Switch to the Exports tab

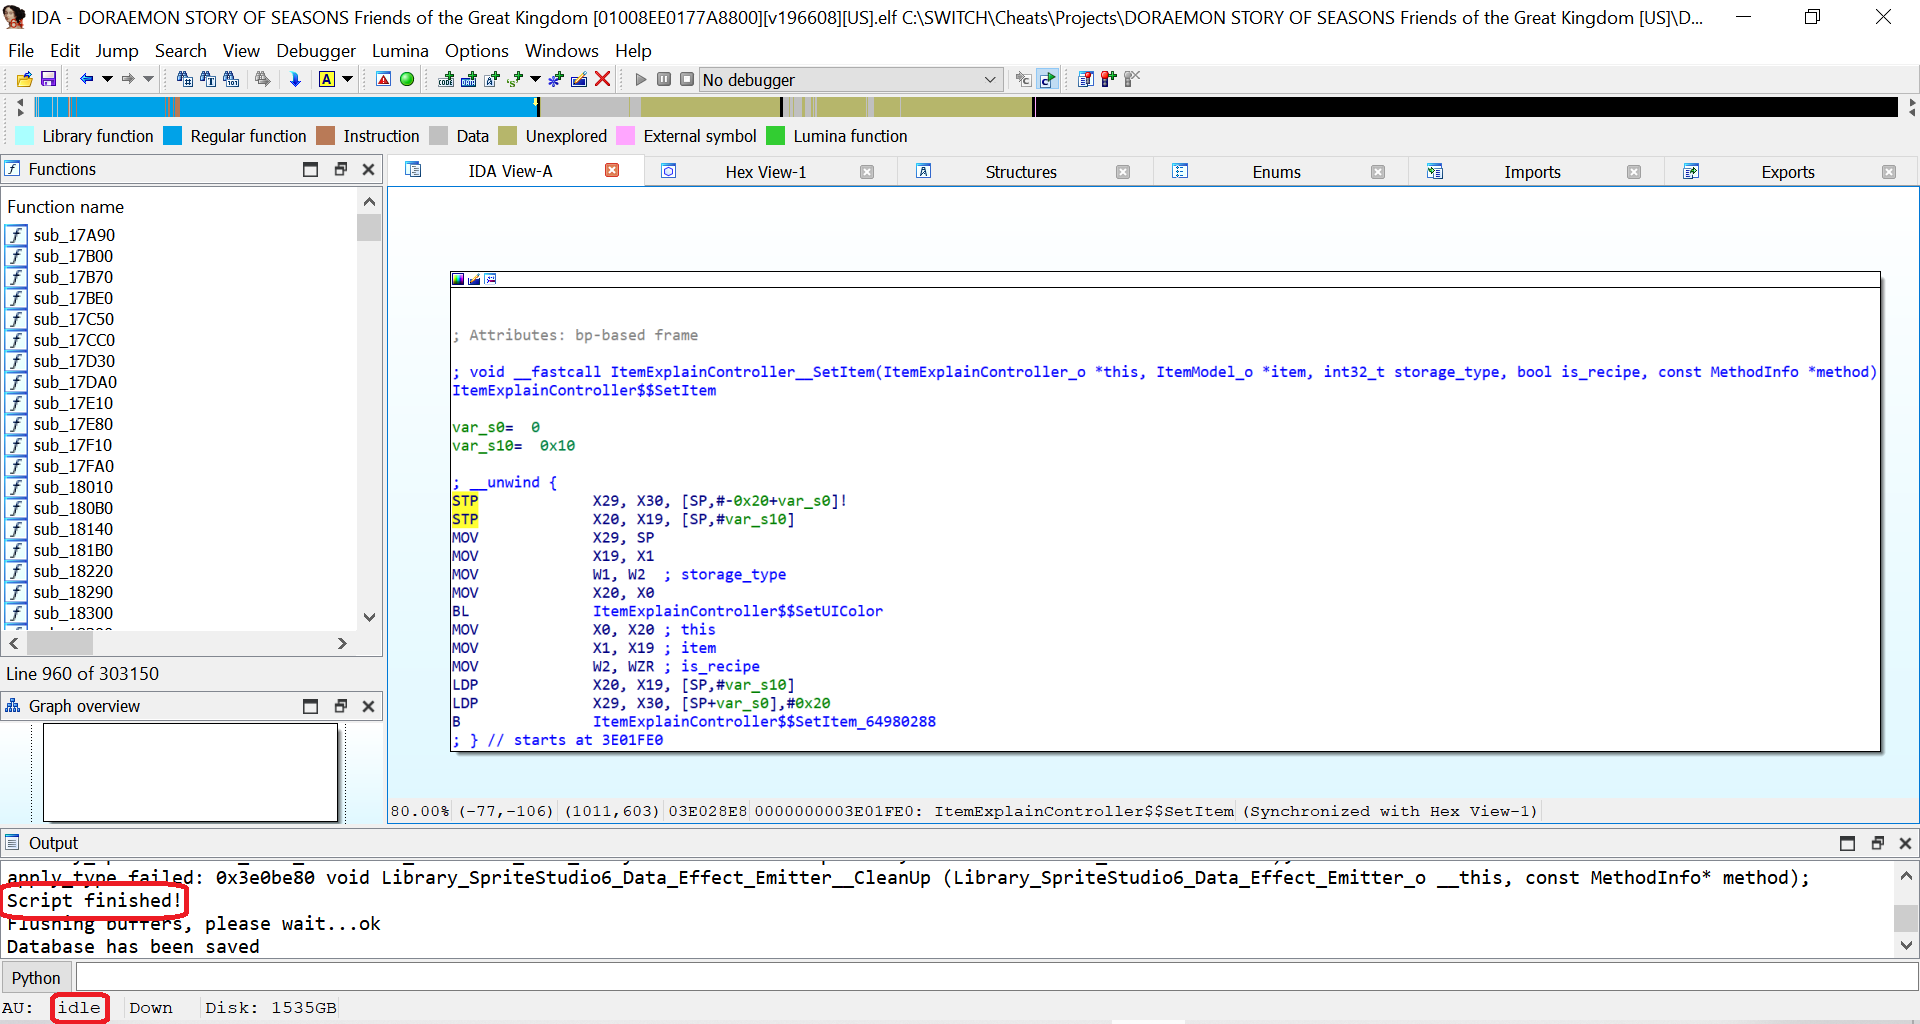pos(1788,172)
